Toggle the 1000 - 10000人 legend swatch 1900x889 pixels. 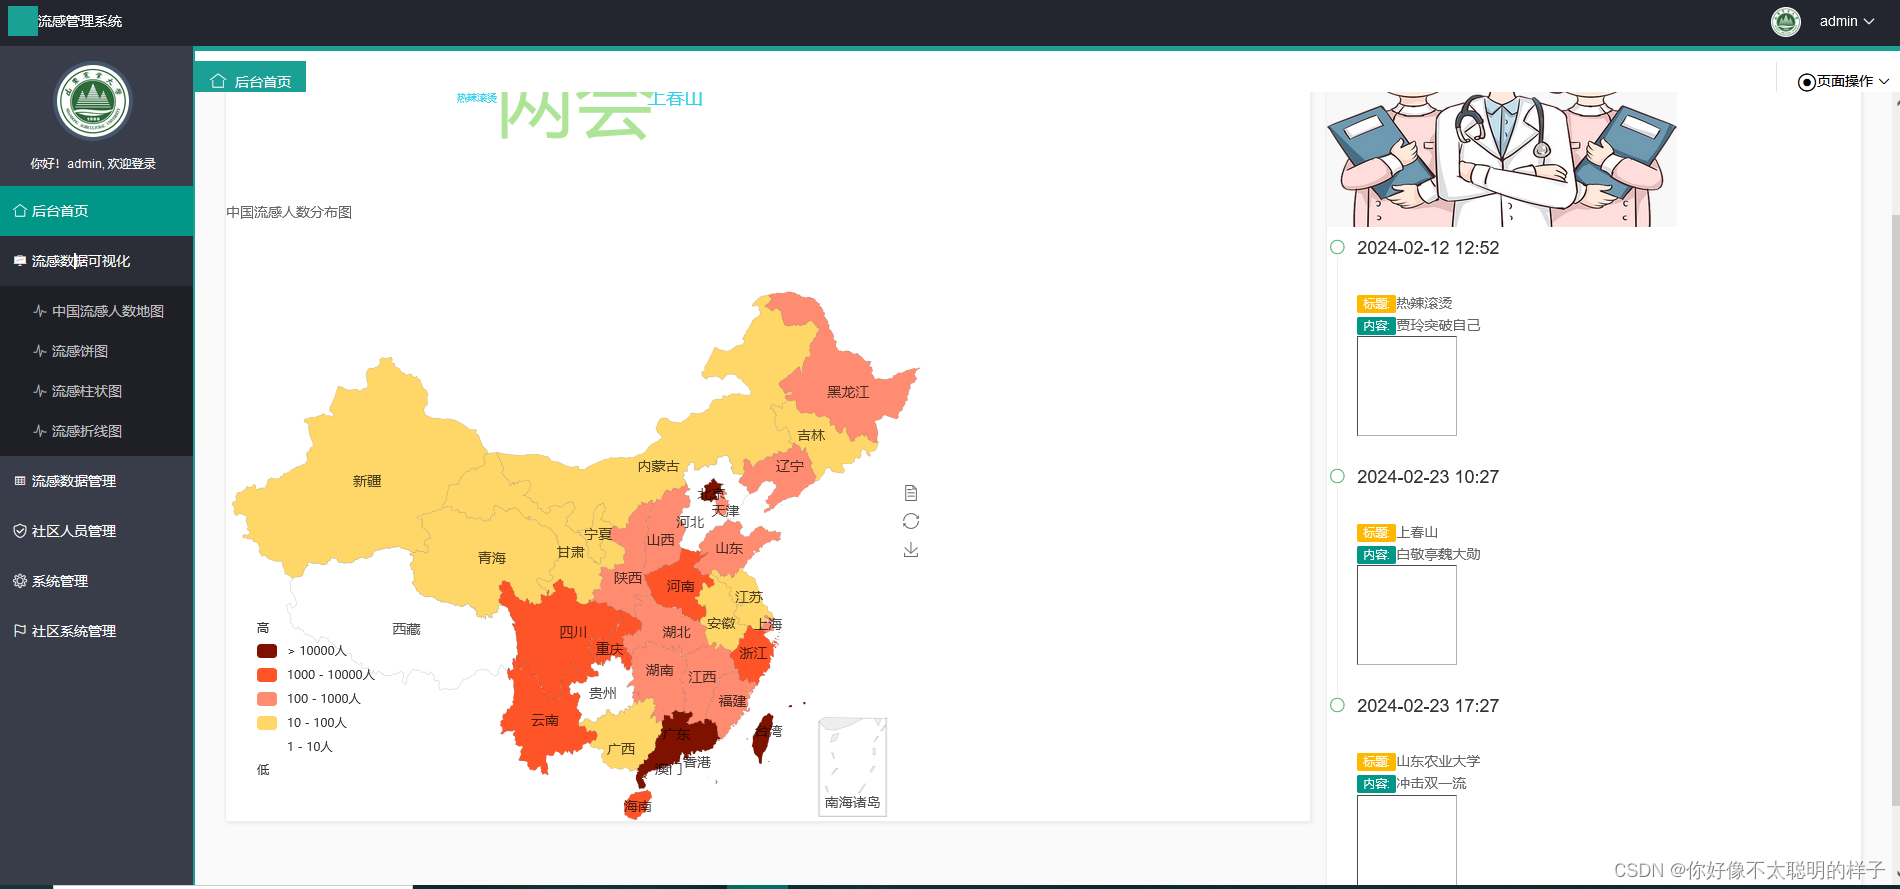(x=267, y=675)
